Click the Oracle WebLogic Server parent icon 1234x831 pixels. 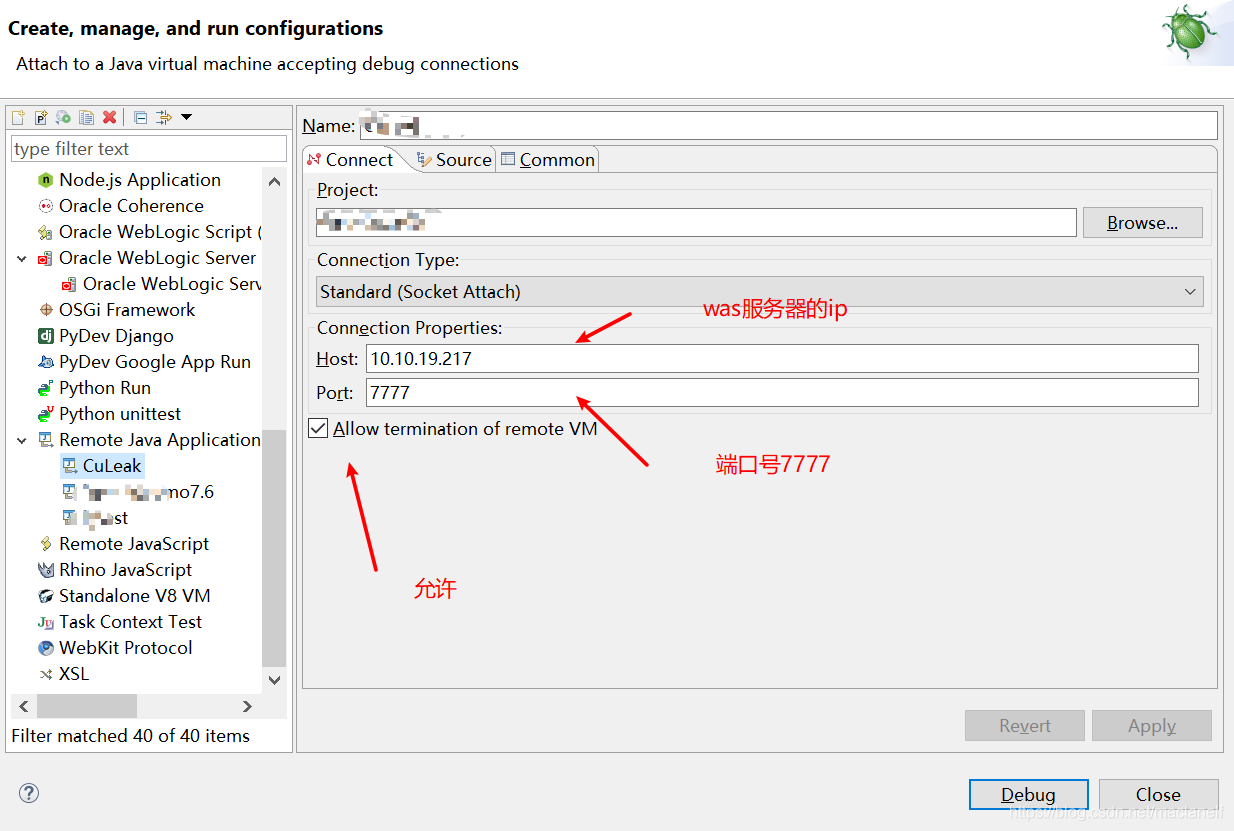pyautogui.click(x=45, y=258)
